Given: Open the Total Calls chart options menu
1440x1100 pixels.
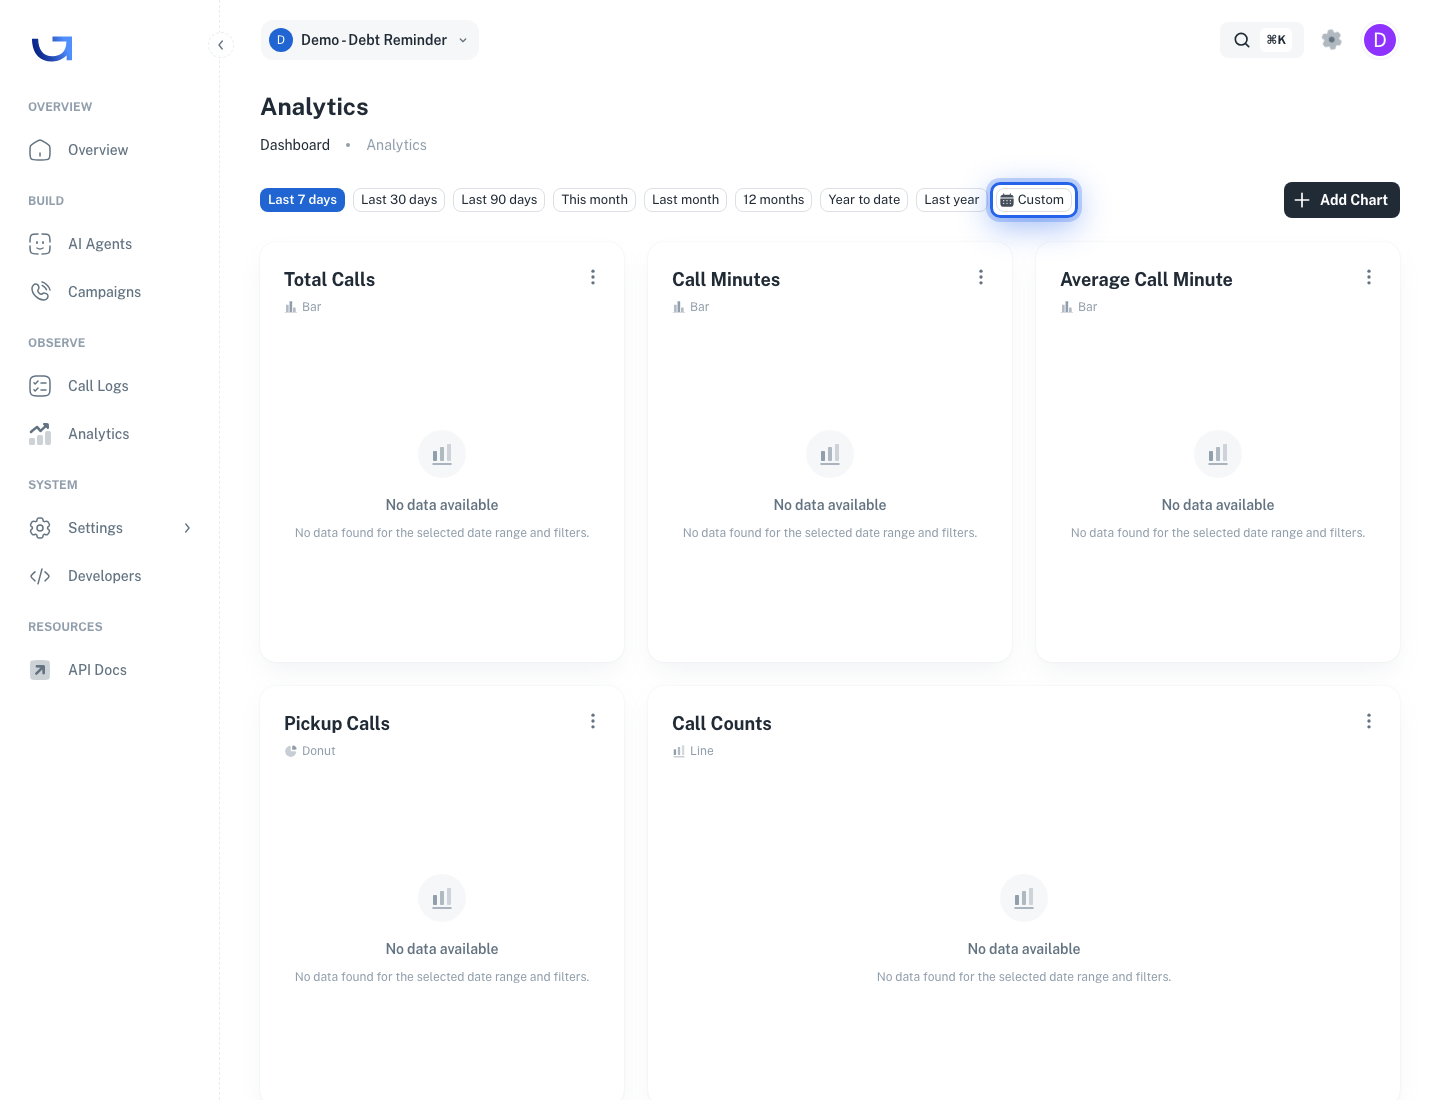Looking at the screenshot, I should (593, 277).
